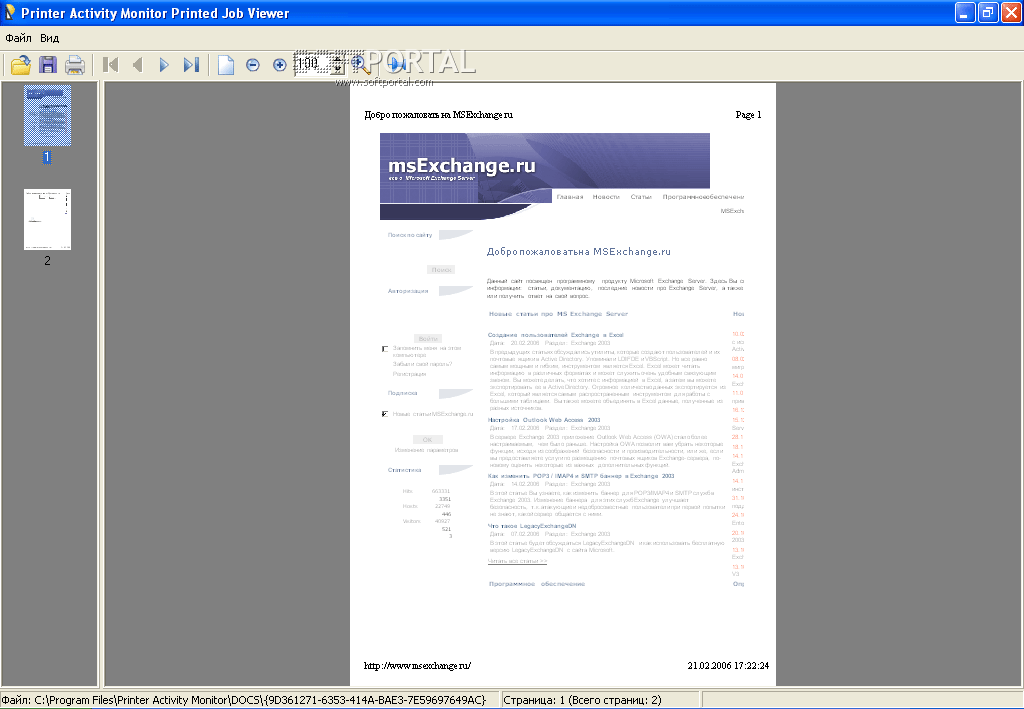The image size is (1024, 709).
Task: Click the zoom value field showing 1.00
Action: (312, 64)
